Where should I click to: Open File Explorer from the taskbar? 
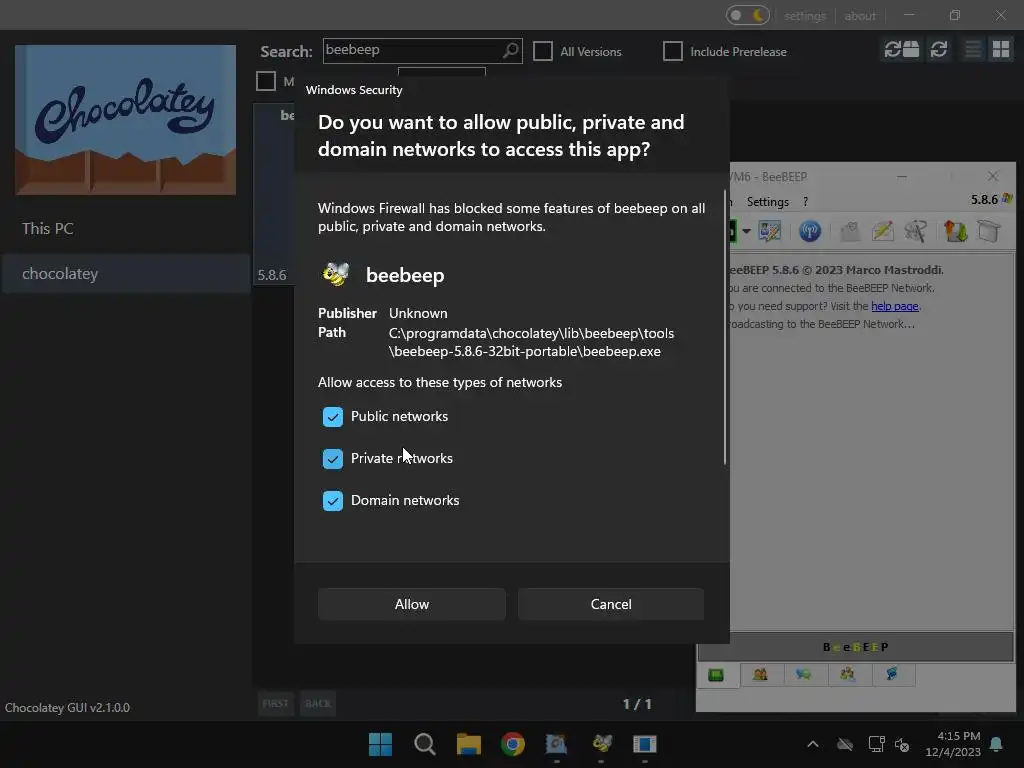[469, 744]
